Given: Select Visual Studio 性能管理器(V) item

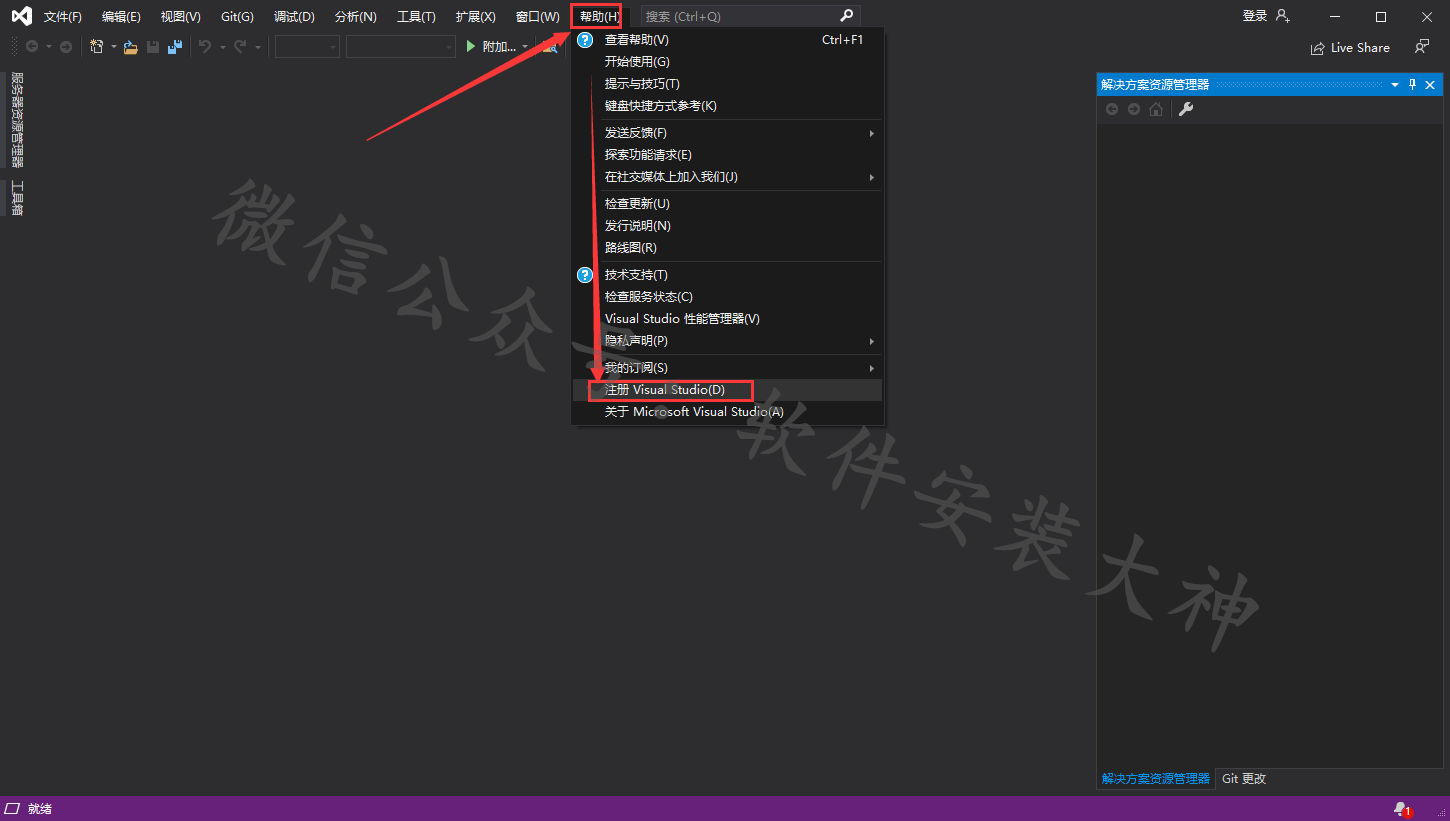Looking at the screenshot, I should 727,319.
